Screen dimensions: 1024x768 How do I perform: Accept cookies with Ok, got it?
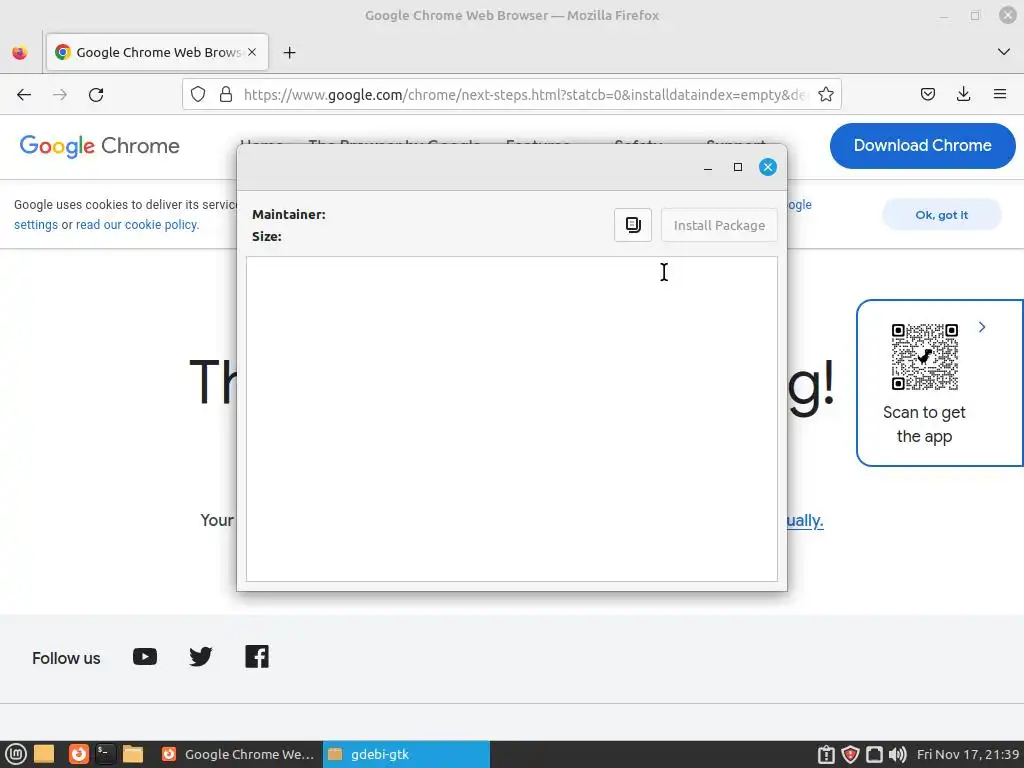pos(941,215)
